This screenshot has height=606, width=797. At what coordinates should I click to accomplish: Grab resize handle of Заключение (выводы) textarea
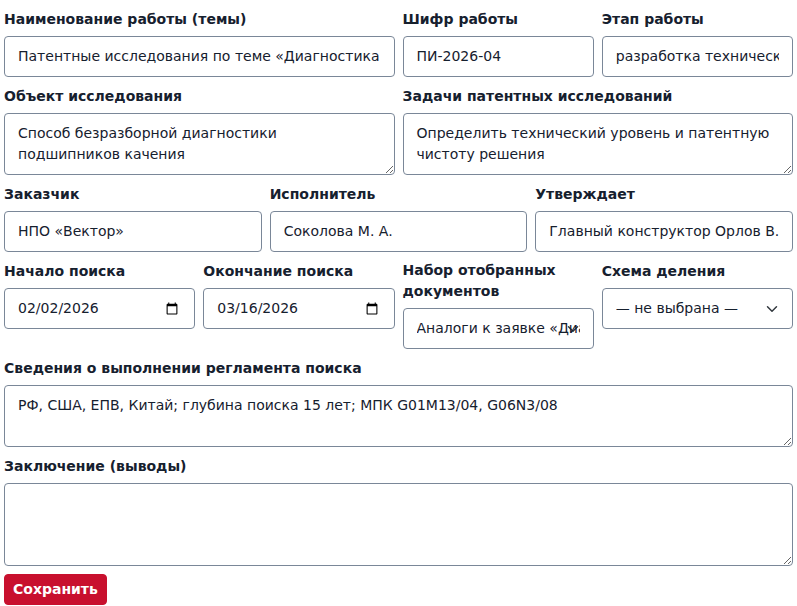(787, 560)
